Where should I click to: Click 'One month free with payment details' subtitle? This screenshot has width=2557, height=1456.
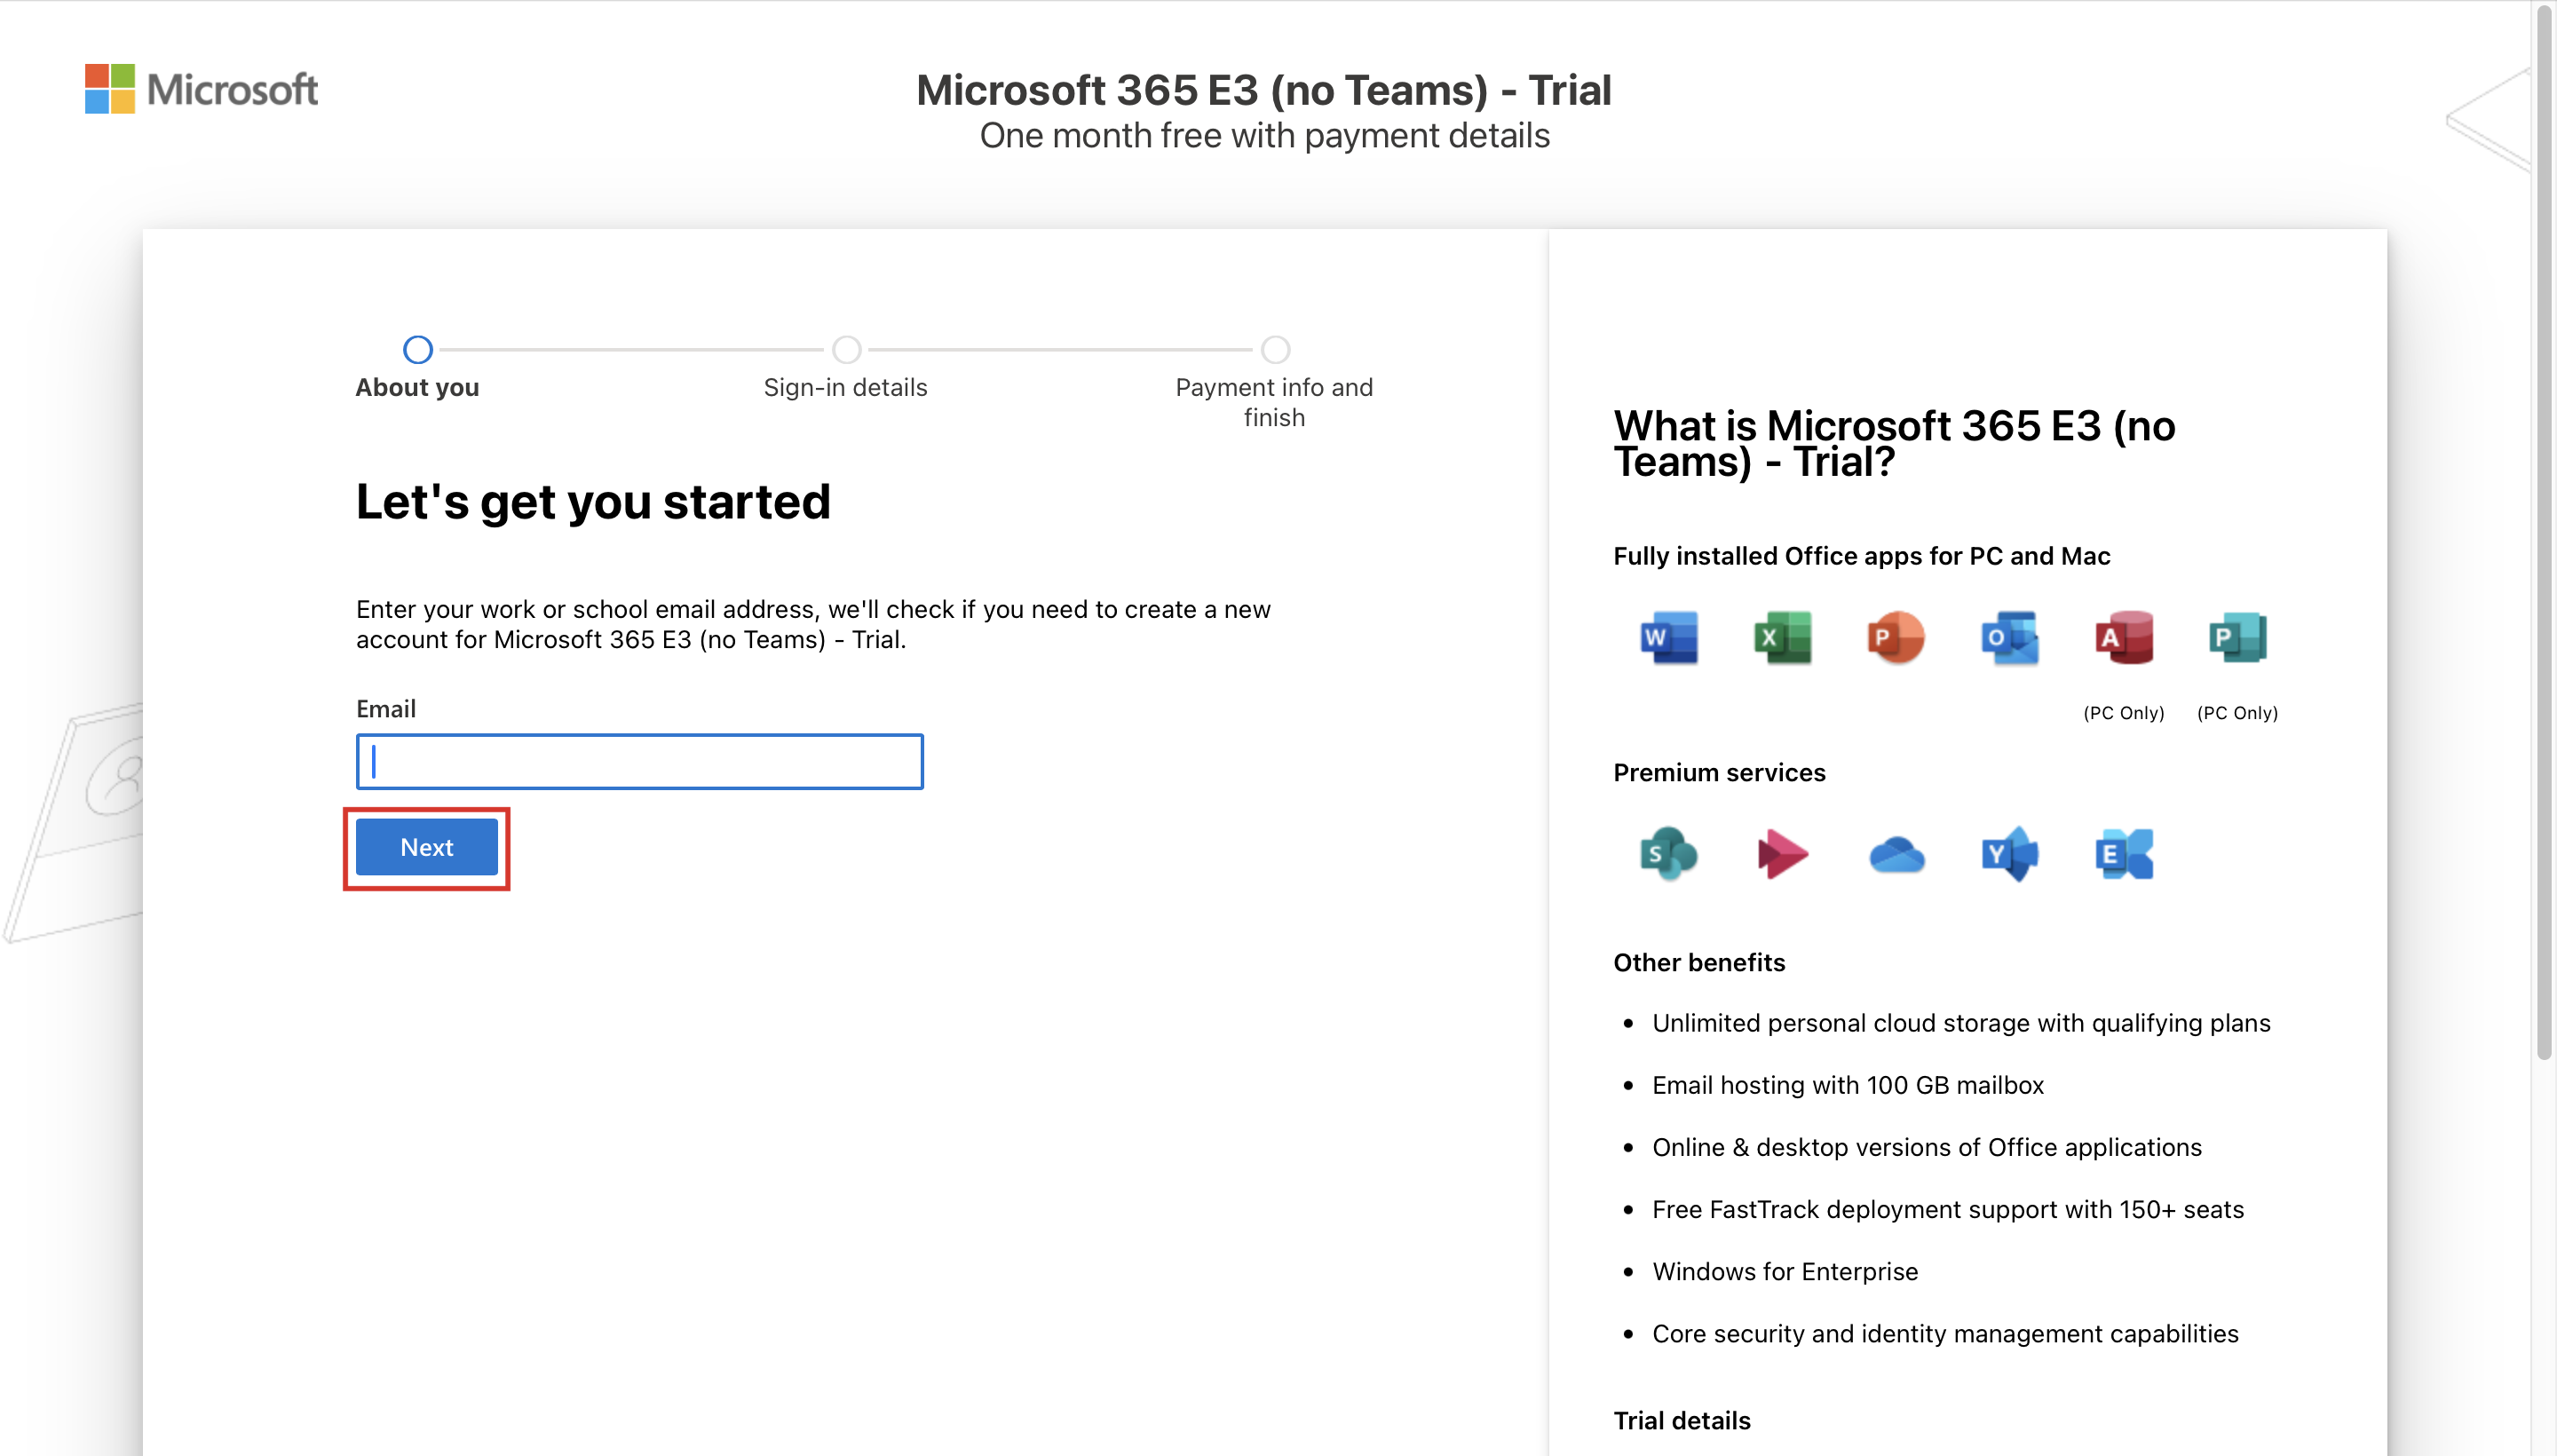(1264, 136)
